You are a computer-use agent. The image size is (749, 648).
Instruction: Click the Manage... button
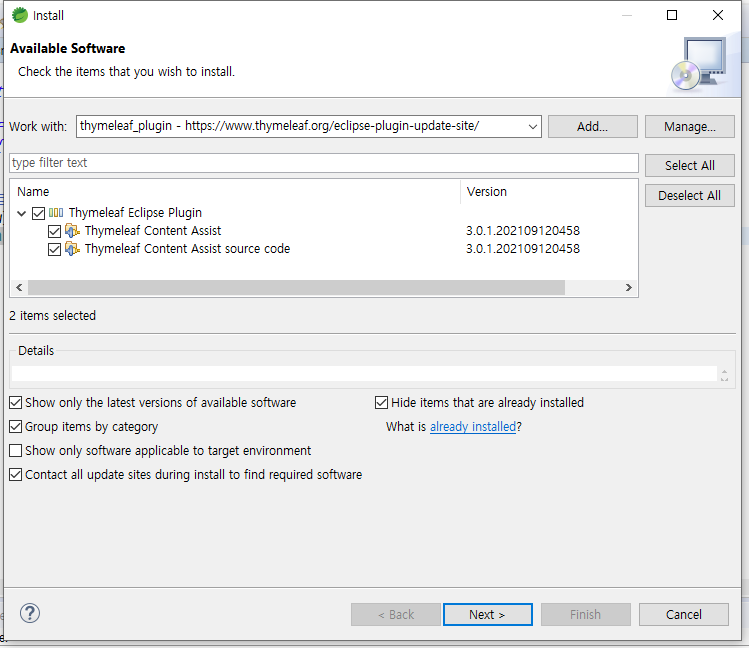[x=689, y=127]
